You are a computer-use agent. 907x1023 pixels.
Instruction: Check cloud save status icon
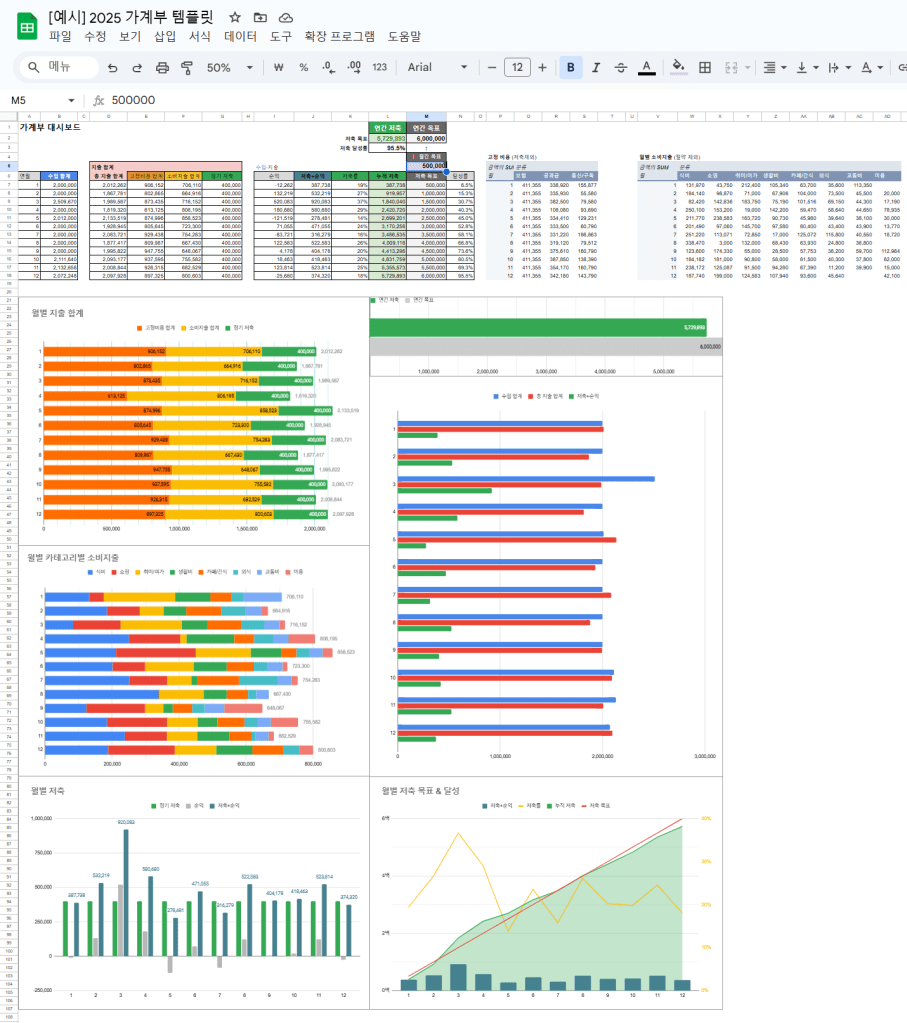(x=286, y=17)
